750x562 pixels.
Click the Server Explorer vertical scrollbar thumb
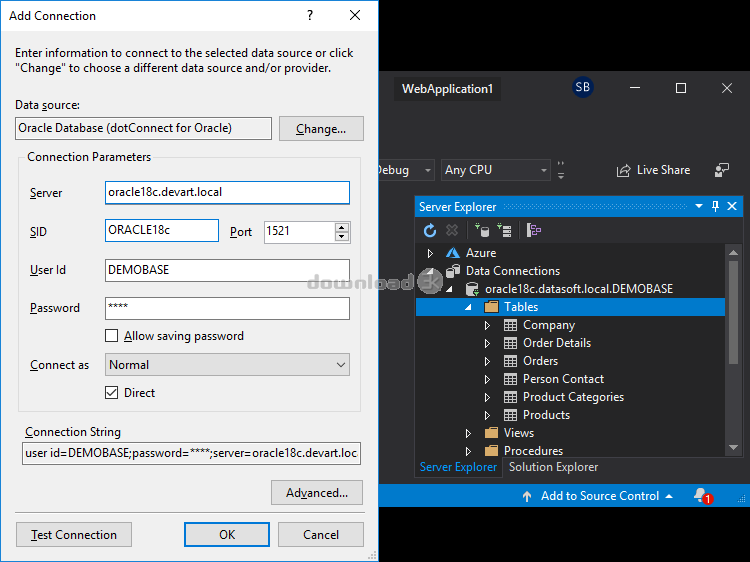733,312
